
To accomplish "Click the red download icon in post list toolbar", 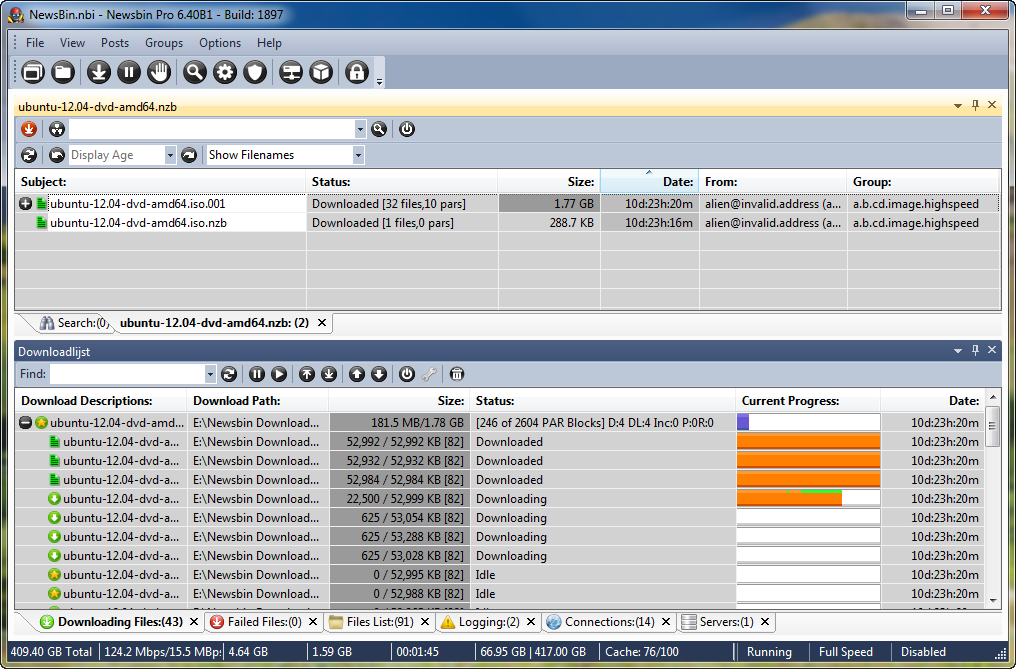I will (x=29, y=129).
